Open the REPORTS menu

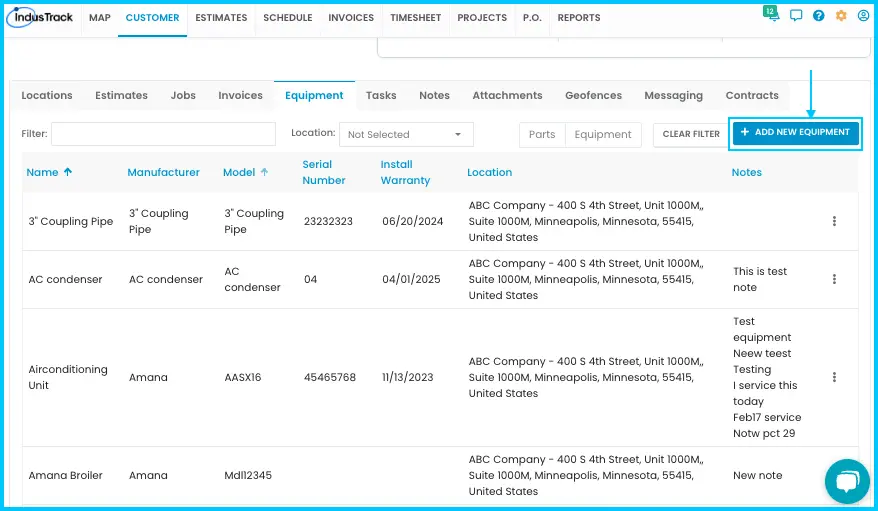pyautogui.click(x=579, y=18)
